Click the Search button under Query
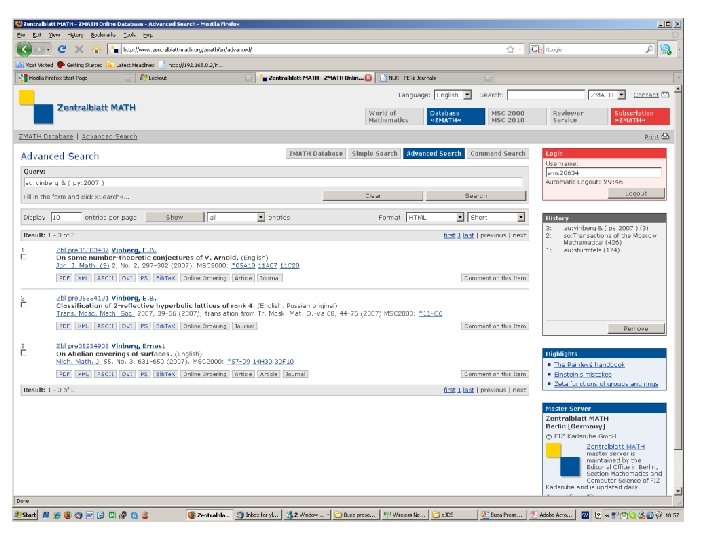The image size is (720, 540). point(476,196)
